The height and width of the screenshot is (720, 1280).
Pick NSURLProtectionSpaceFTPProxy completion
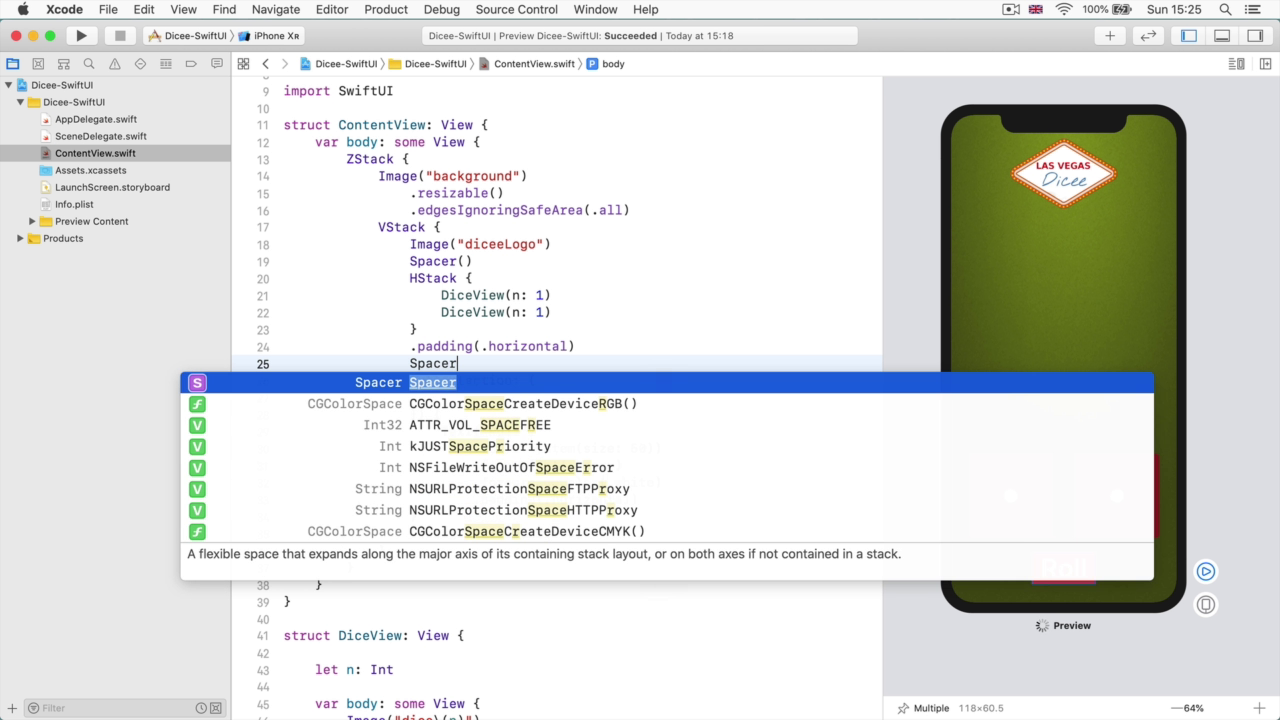[667, 489]
